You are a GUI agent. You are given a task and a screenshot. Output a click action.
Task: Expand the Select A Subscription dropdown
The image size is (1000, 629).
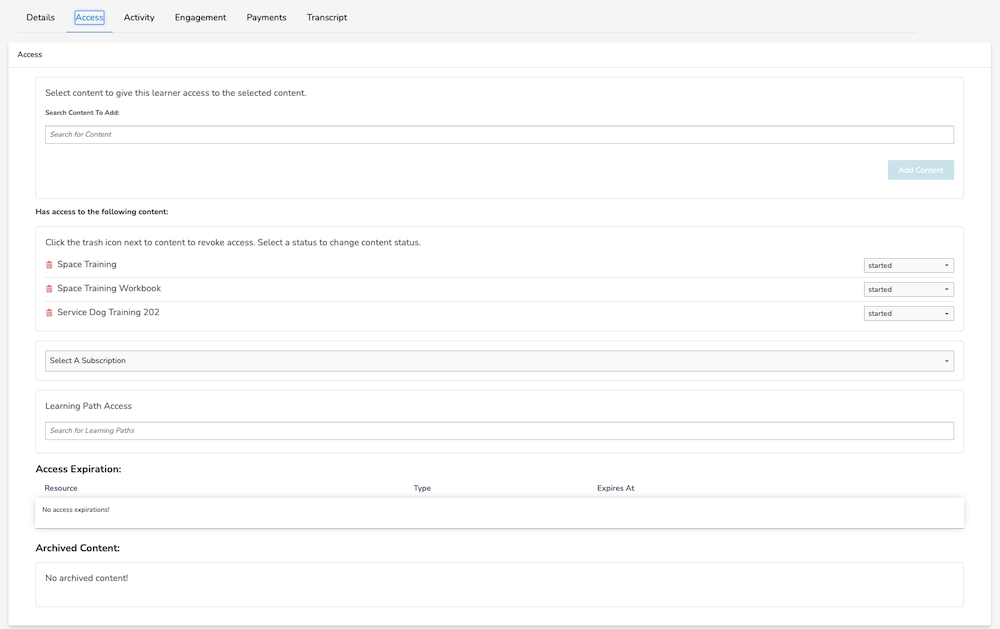tap(499, 360)
